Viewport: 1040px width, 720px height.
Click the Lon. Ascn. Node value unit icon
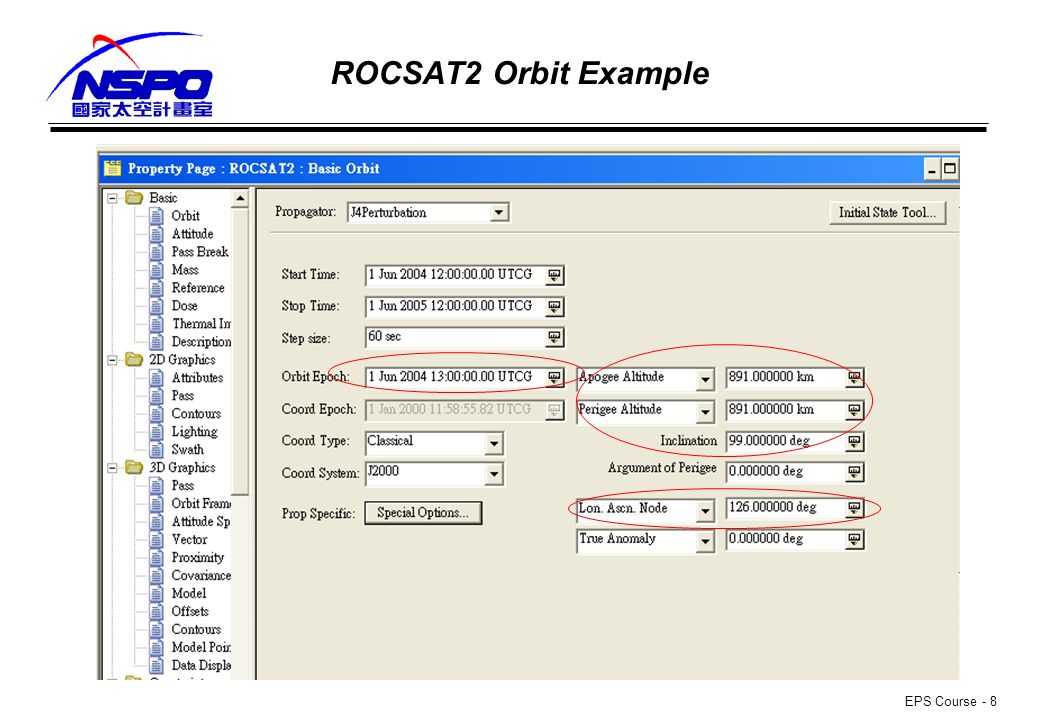point(854,509)
